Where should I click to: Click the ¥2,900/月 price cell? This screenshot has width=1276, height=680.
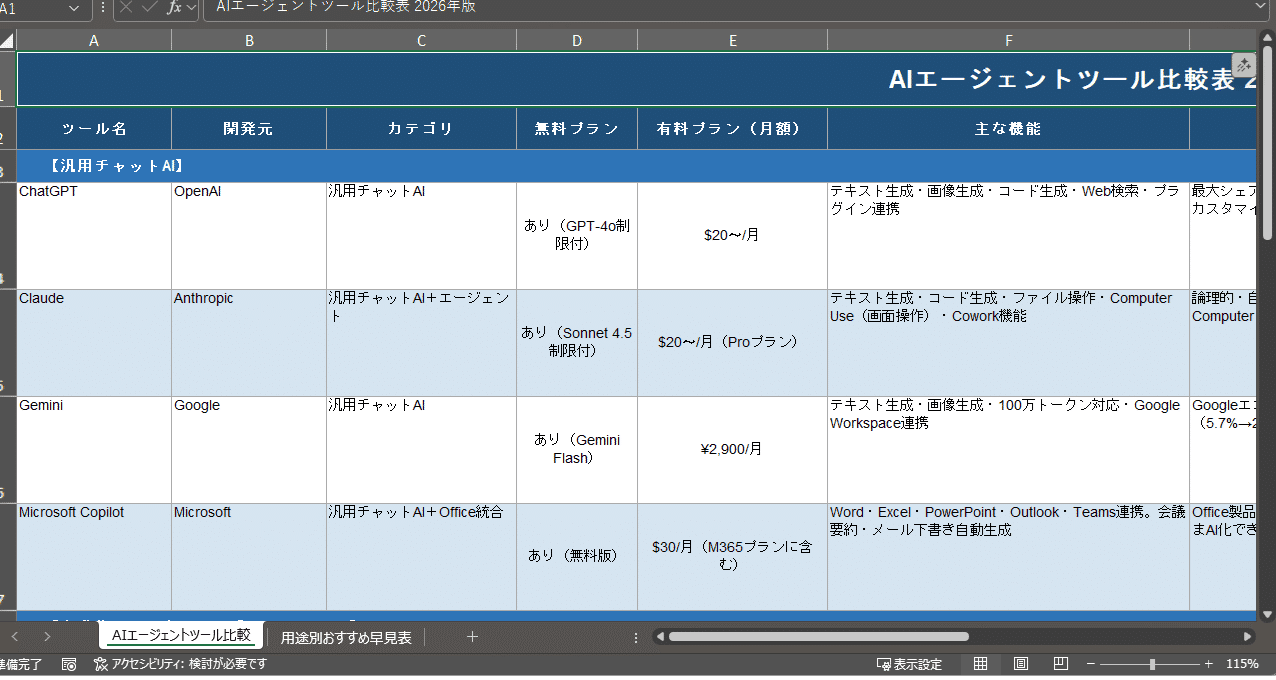coord(732,450)
